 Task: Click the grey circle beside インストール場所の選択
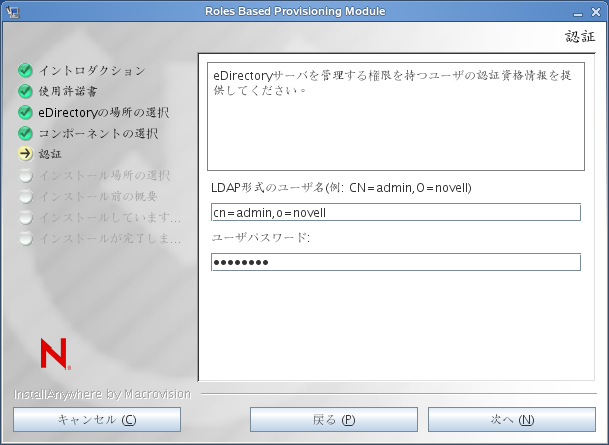pos(25,176)
